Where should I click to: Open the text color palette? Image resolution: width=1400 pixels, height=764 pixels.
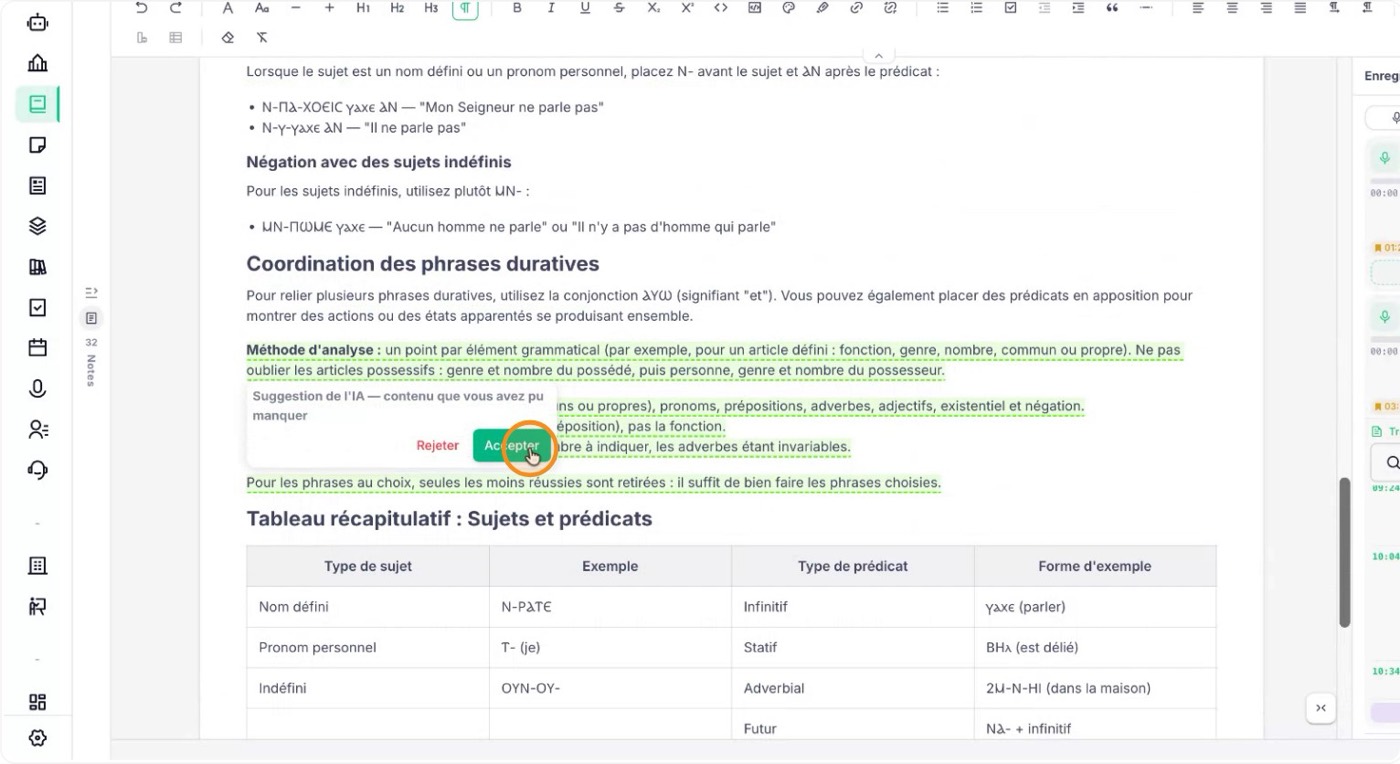point(788,8)
